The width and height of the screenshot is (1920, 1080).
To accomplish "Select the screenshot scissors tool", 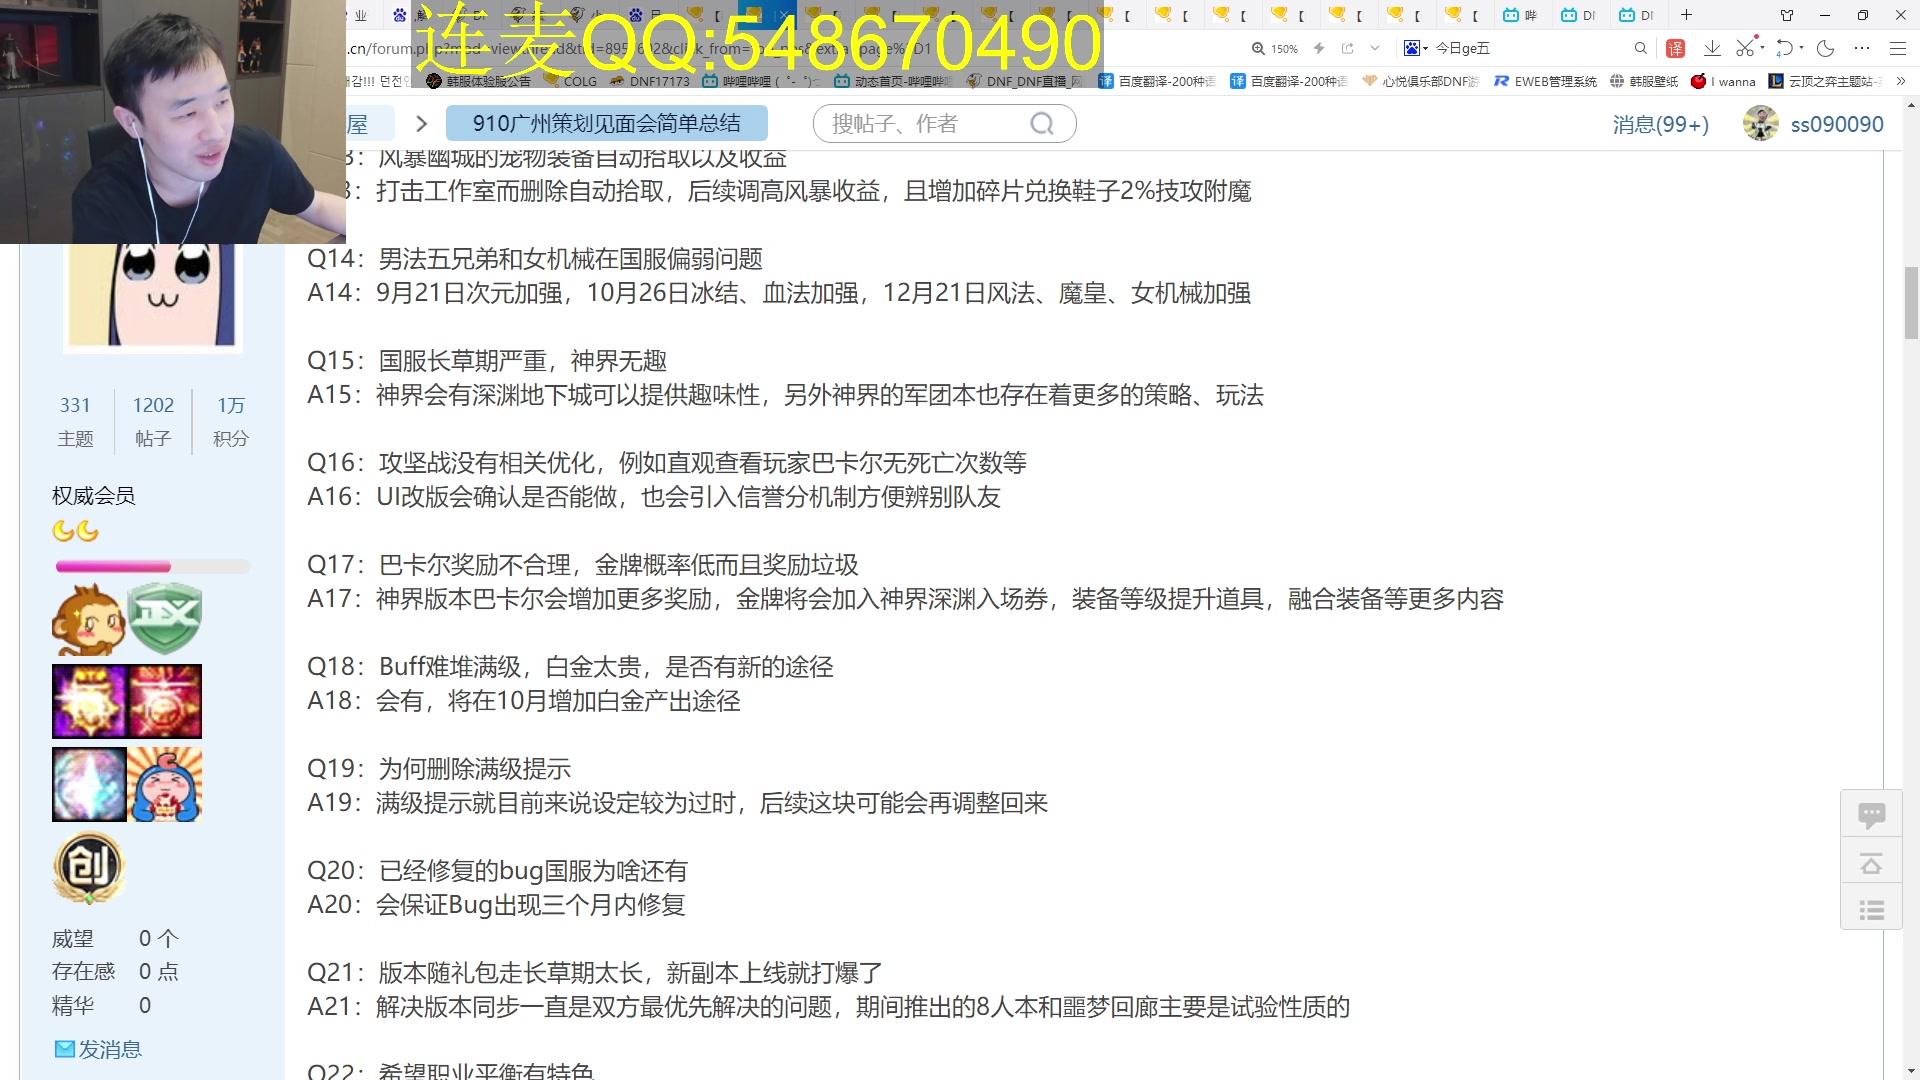I will [1746, 47].
